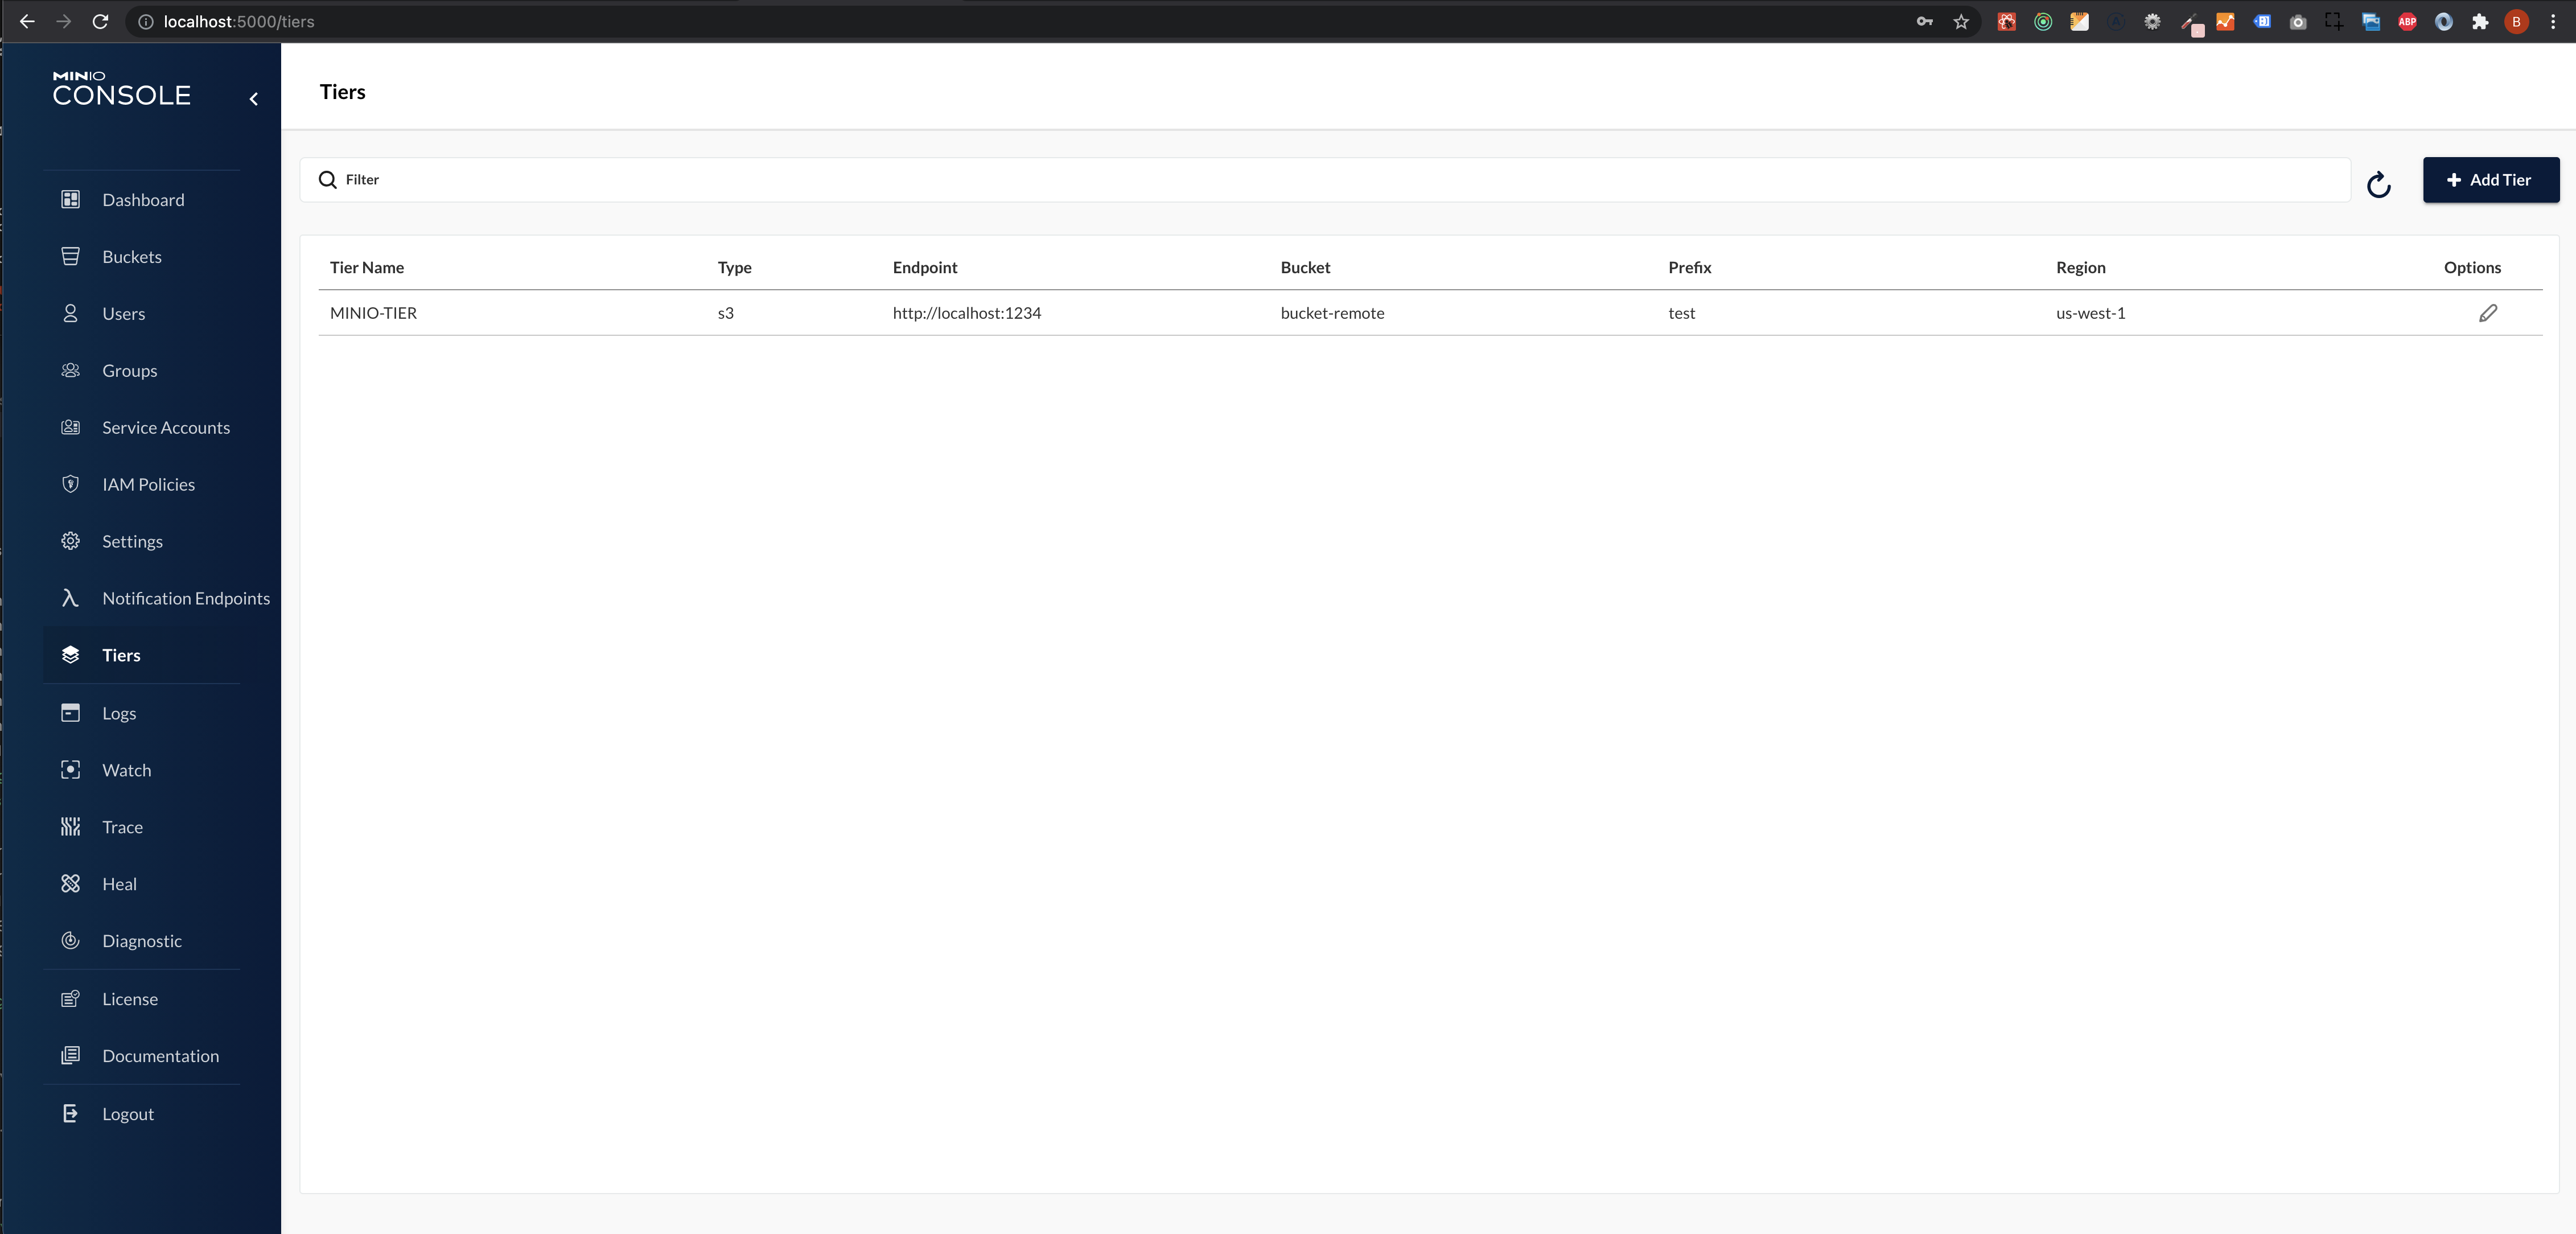This screenshot has width=2576, height=1234.
Task: Open the Diagnostic page
Action: (x=141, y=941)
